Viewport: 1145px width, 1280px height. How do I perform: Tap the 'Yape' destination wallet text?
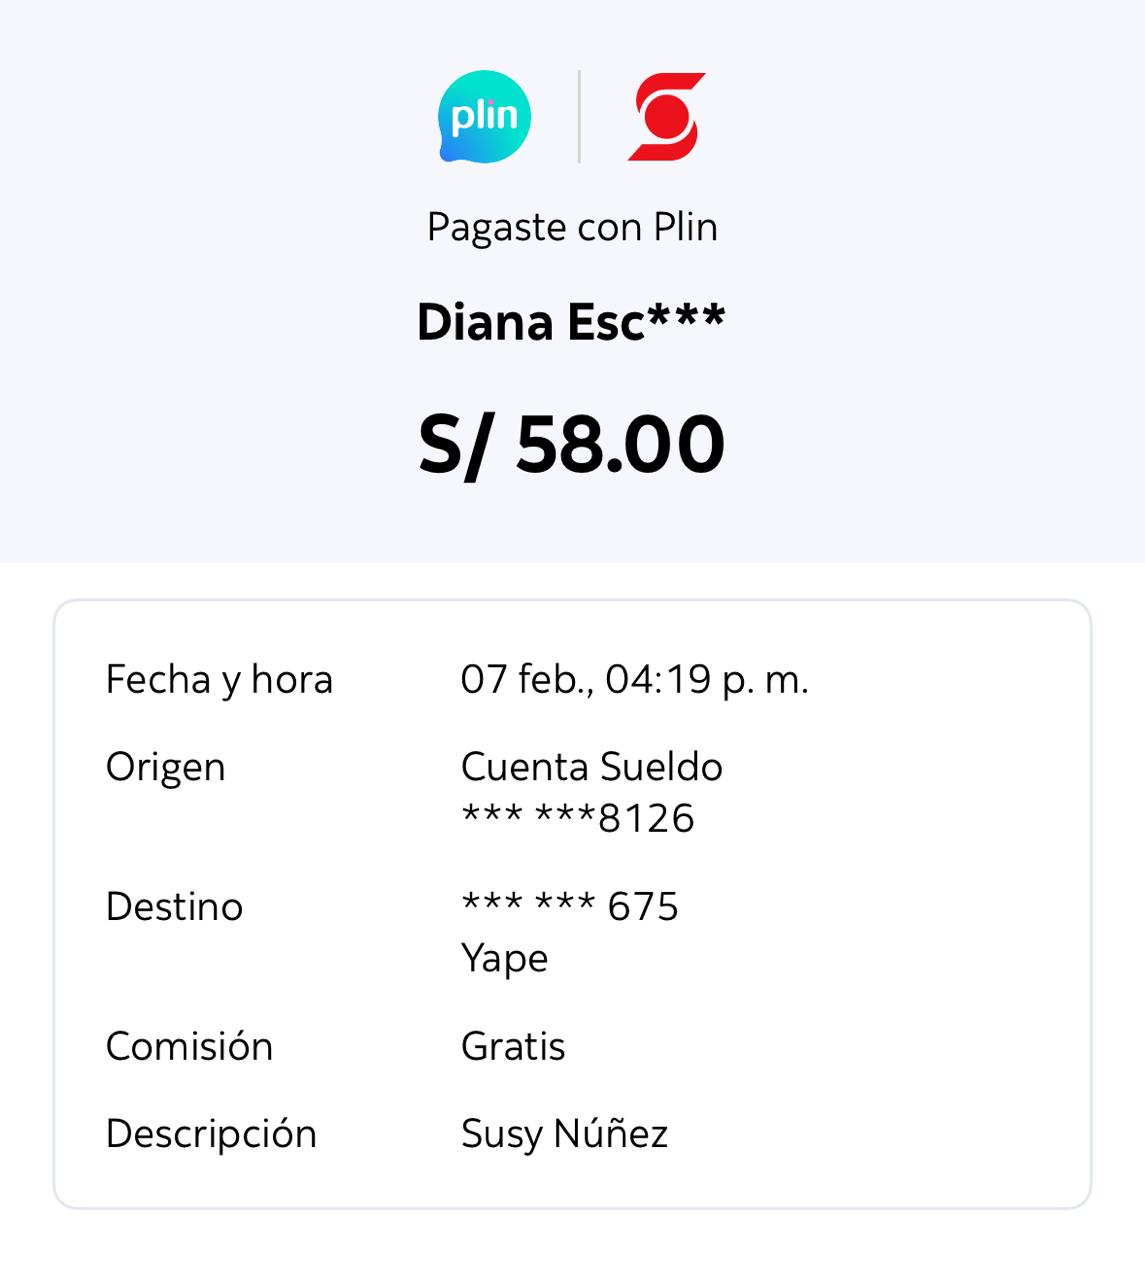(x=504, y=959)
